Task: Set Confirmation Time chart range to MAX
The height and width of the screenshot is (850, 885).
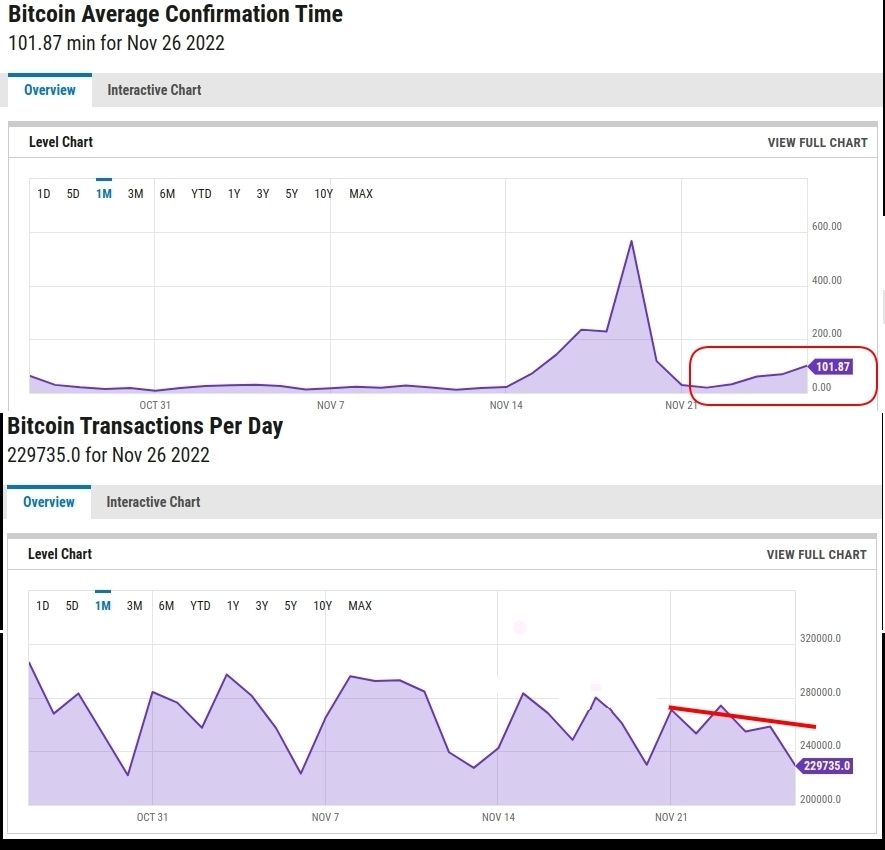Action: click(361, 194)
